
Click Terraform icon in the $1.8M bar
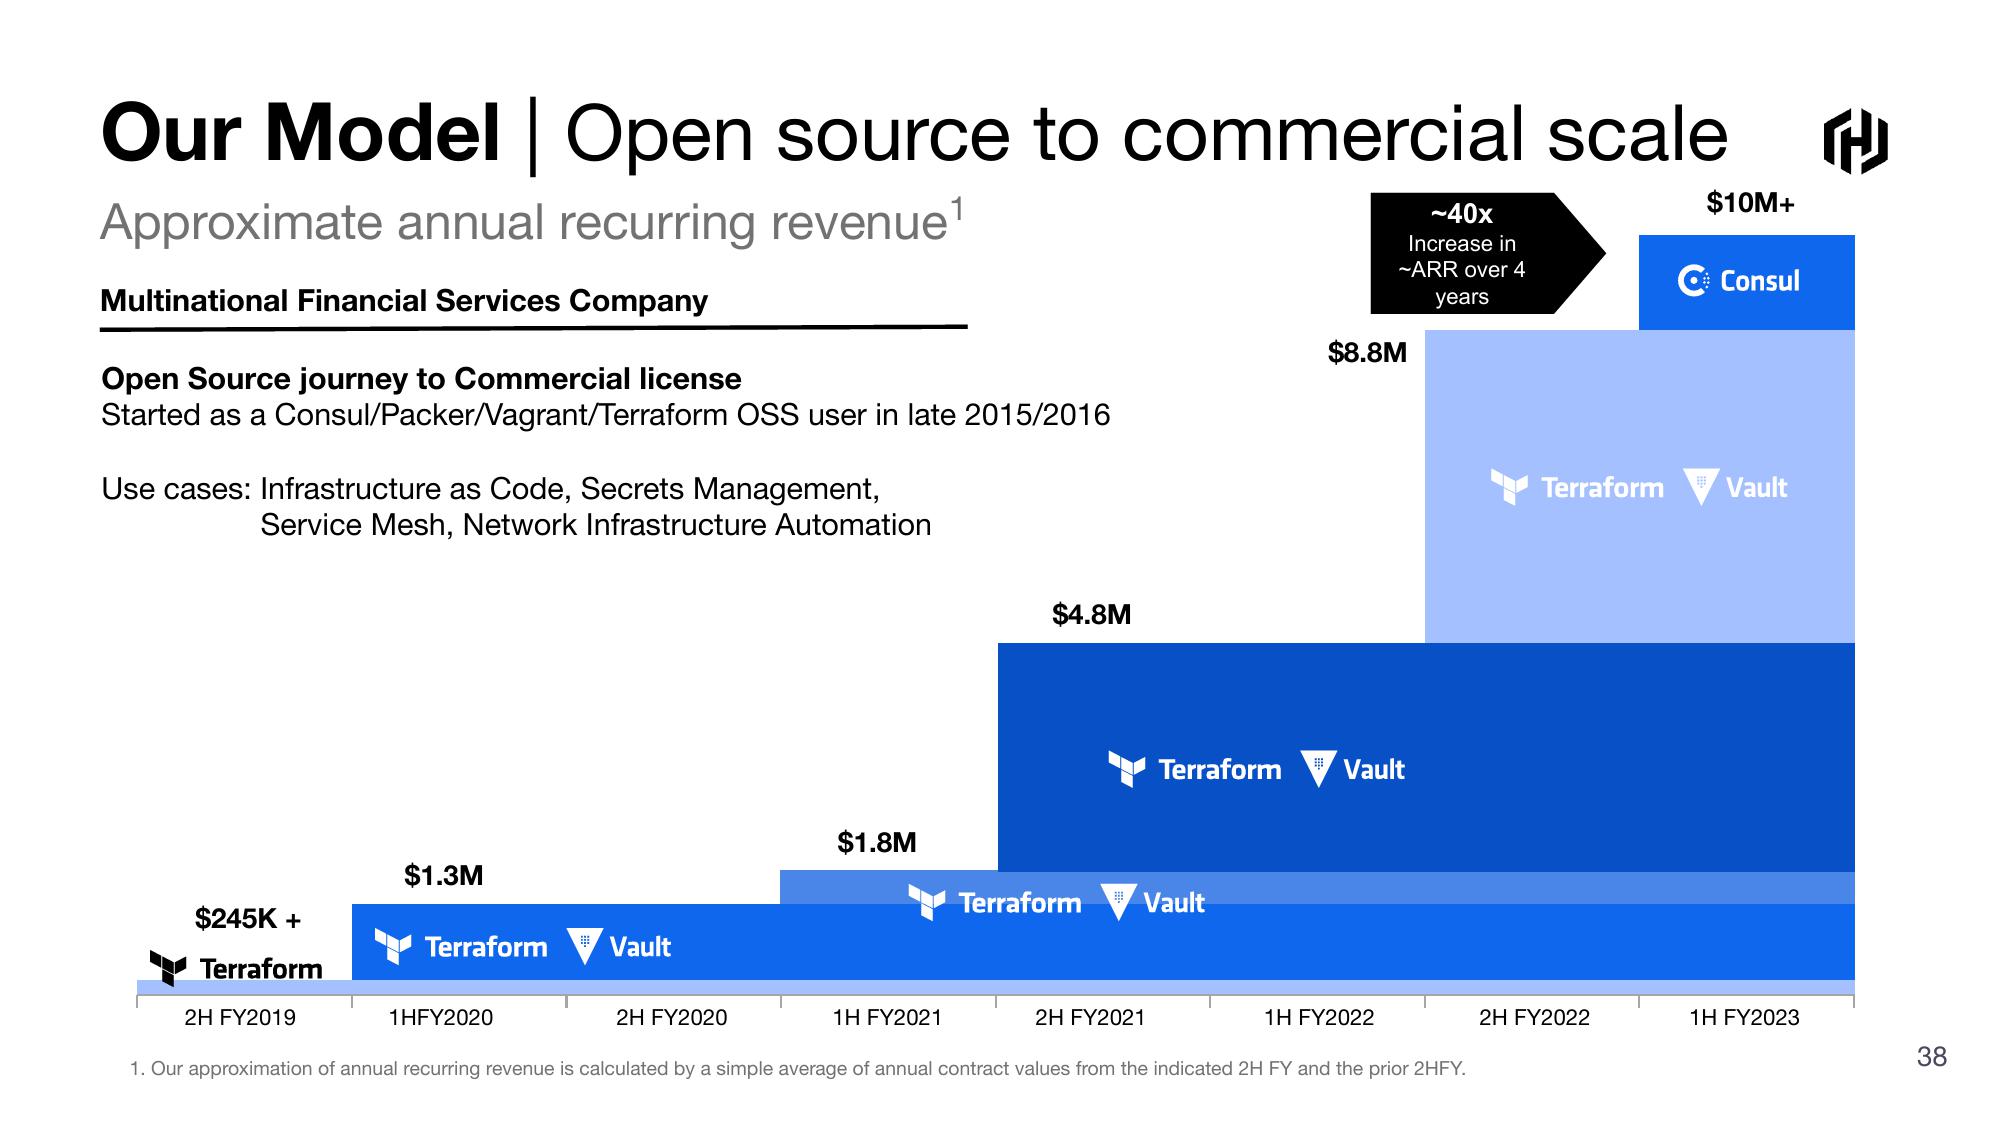point(927,902)
